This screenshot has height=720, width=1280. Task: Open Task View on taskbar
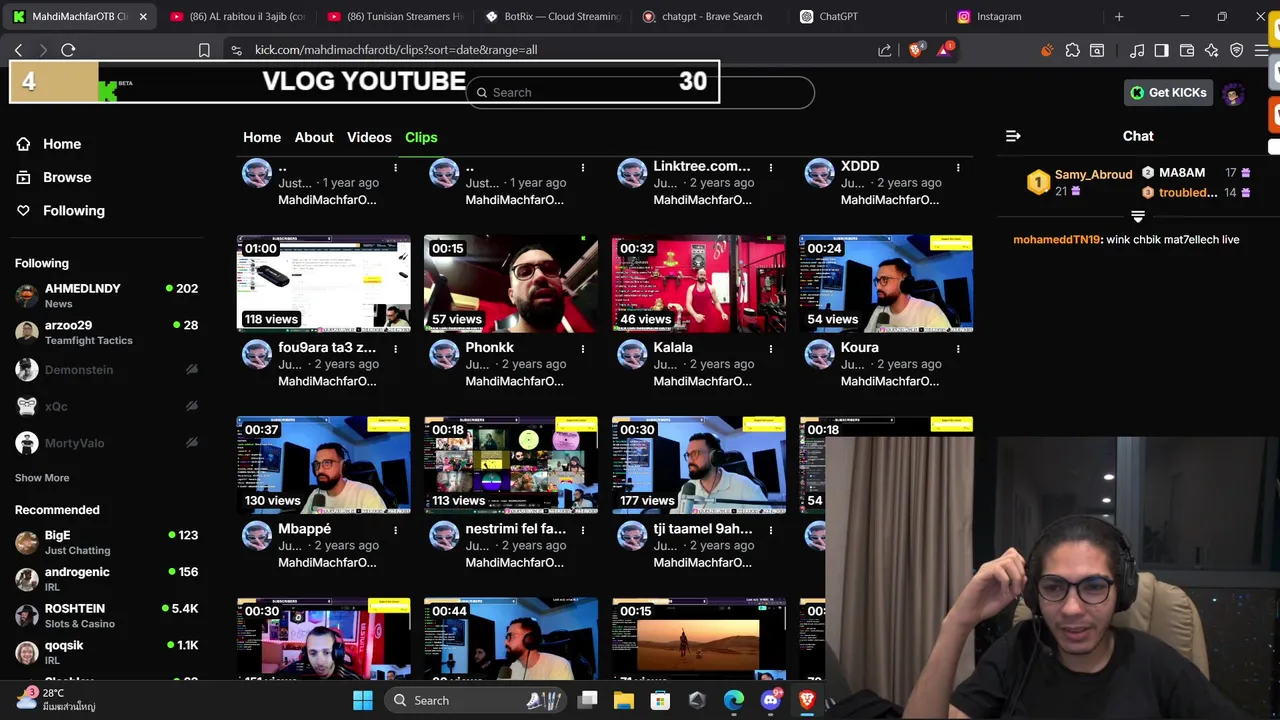click(x=588, y=700)
